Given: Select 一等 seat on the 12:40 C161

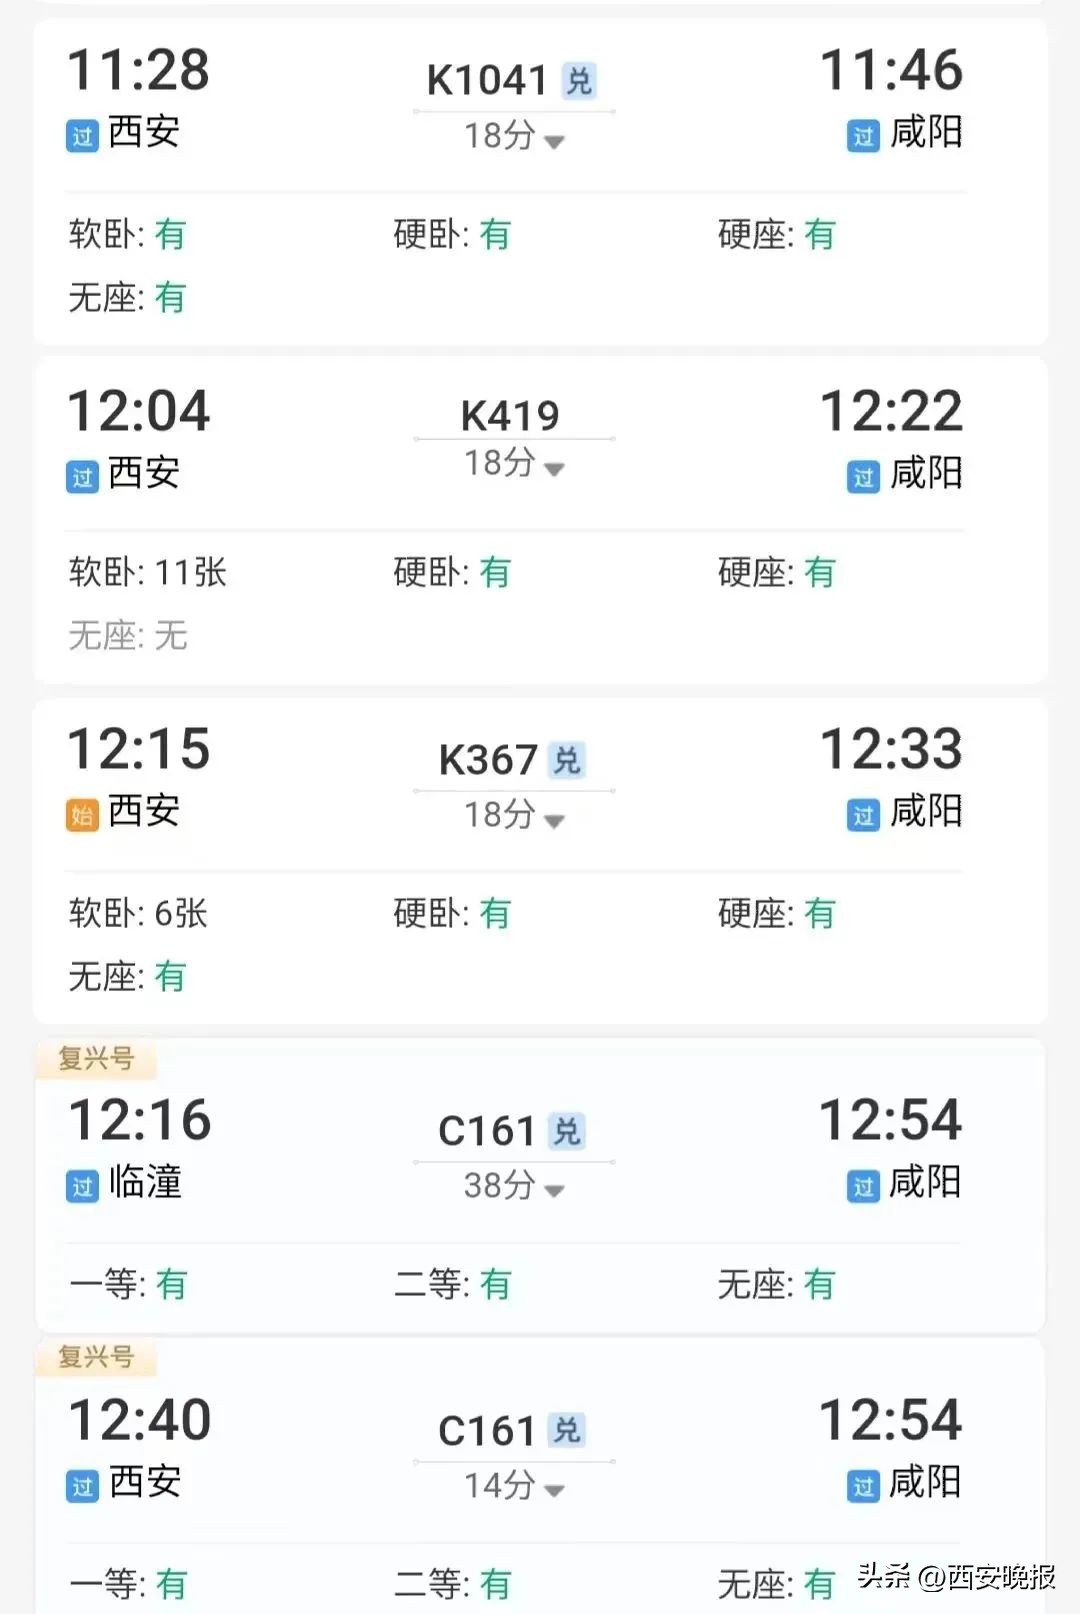Looking at the screenshot, I should pos(128,1583).
